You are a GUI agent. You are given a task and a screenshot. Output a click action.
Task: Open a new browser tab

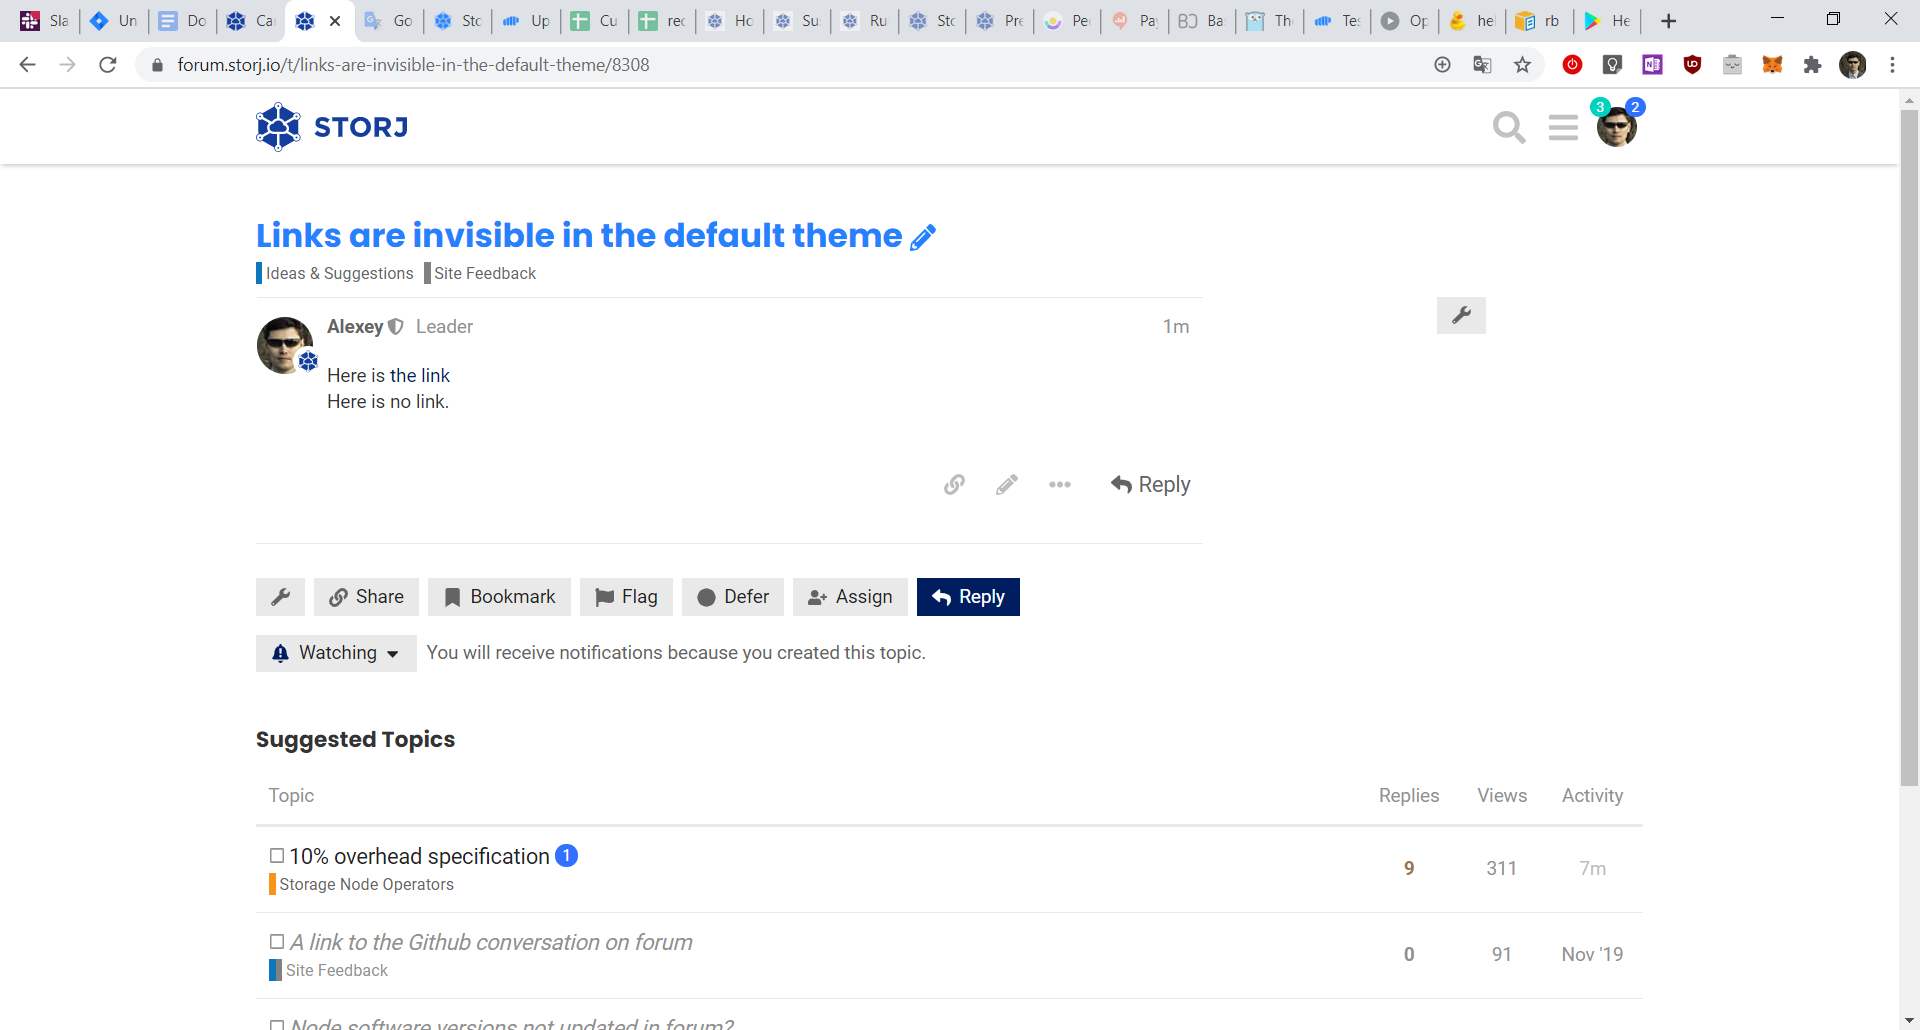(x=1668, y=21)
